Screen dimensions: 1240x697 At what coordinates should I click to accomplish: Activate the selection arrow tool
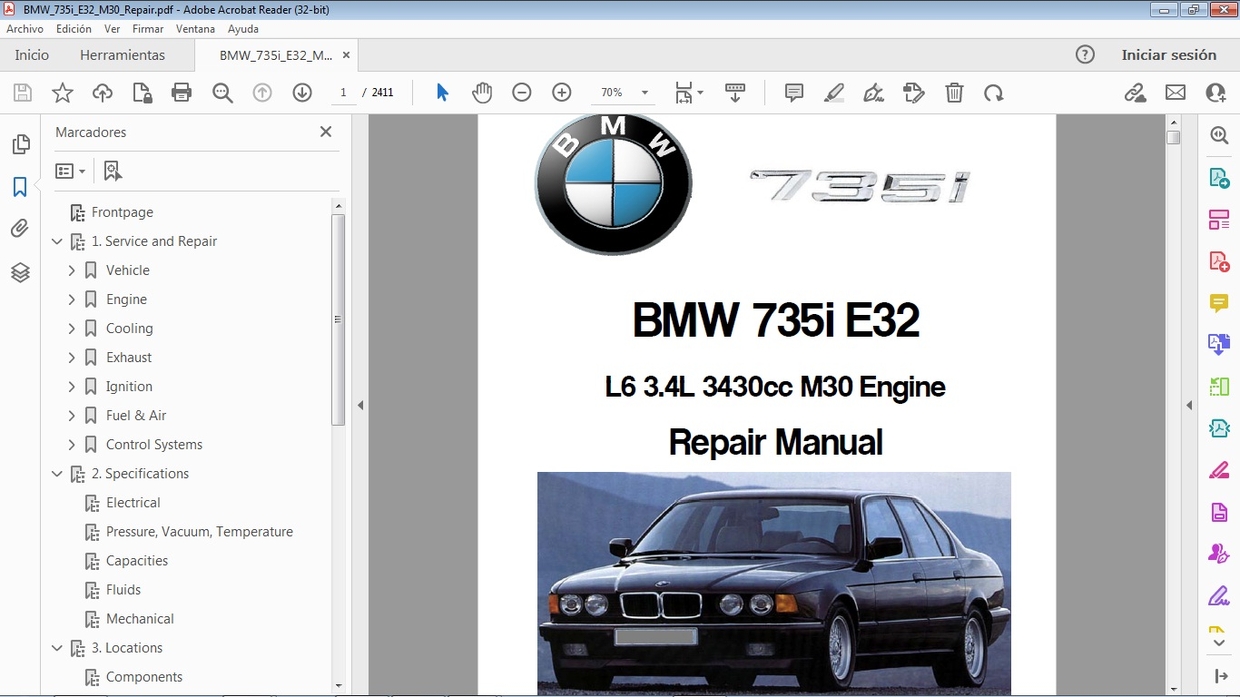[442, 93]
